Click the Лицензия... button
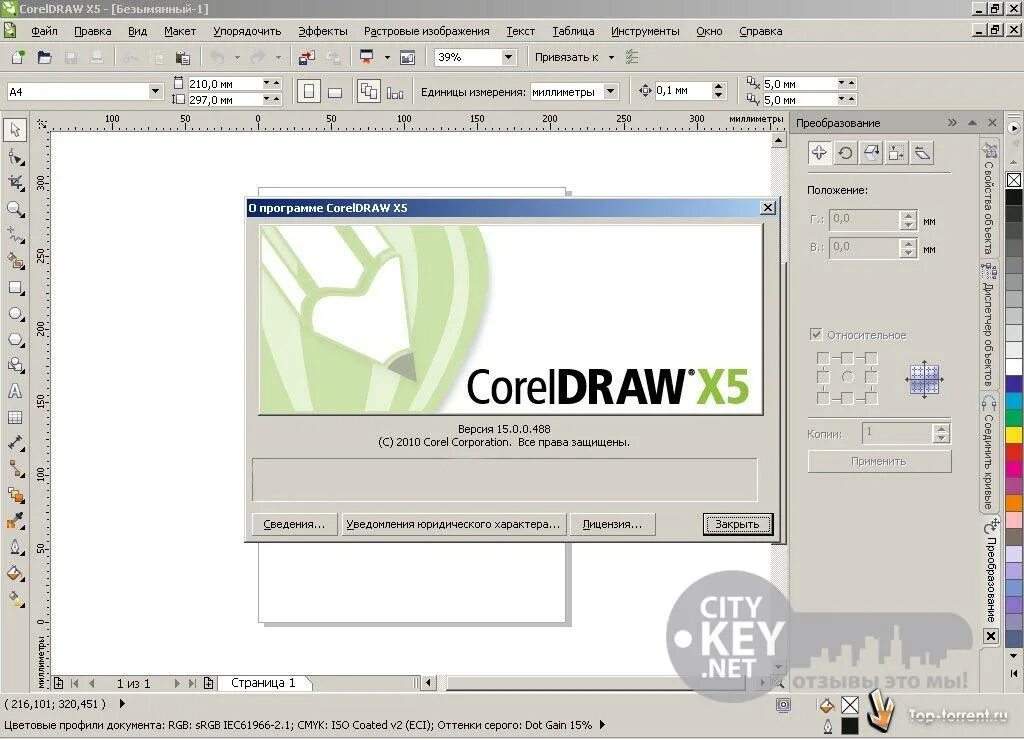Image resolution: width=1024 pixels, height=740 pixels. click(x=612, y=524)
